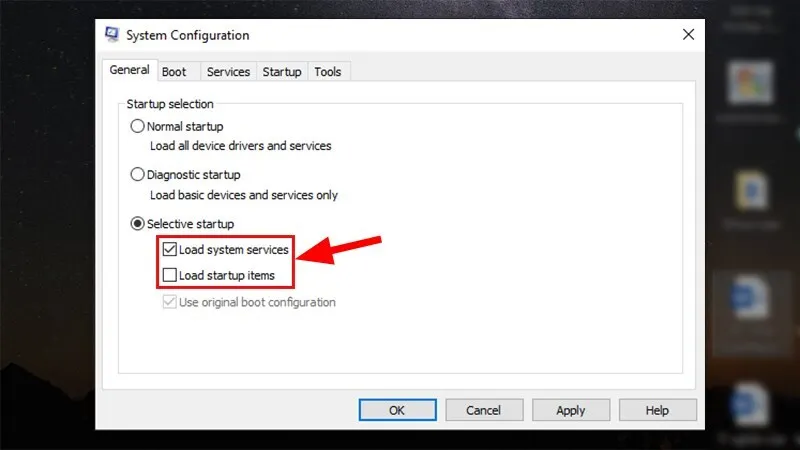This screenshot has height=450, width=800.
Task: Check the Load startup items checkbox
Action: tap(169, 275)
